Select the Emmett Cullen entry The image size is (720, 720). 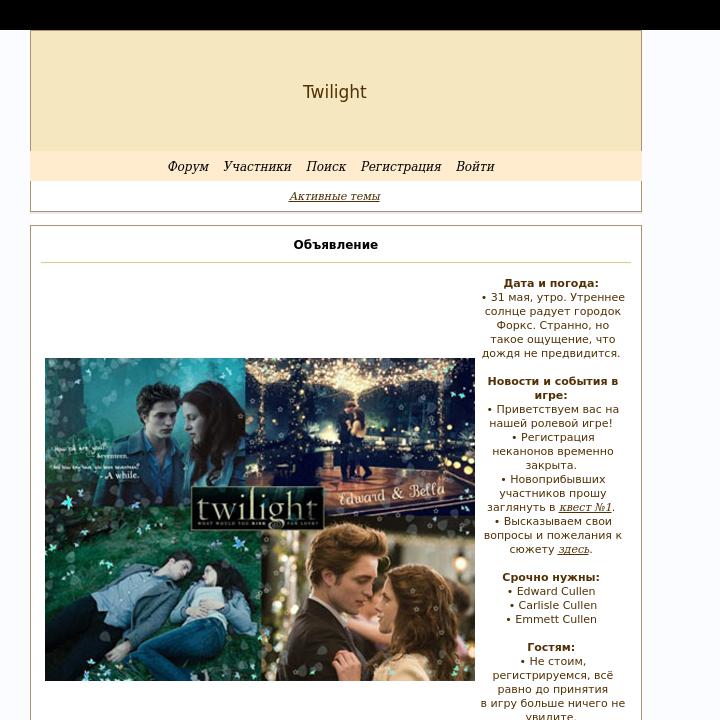(x=556, y=619)
